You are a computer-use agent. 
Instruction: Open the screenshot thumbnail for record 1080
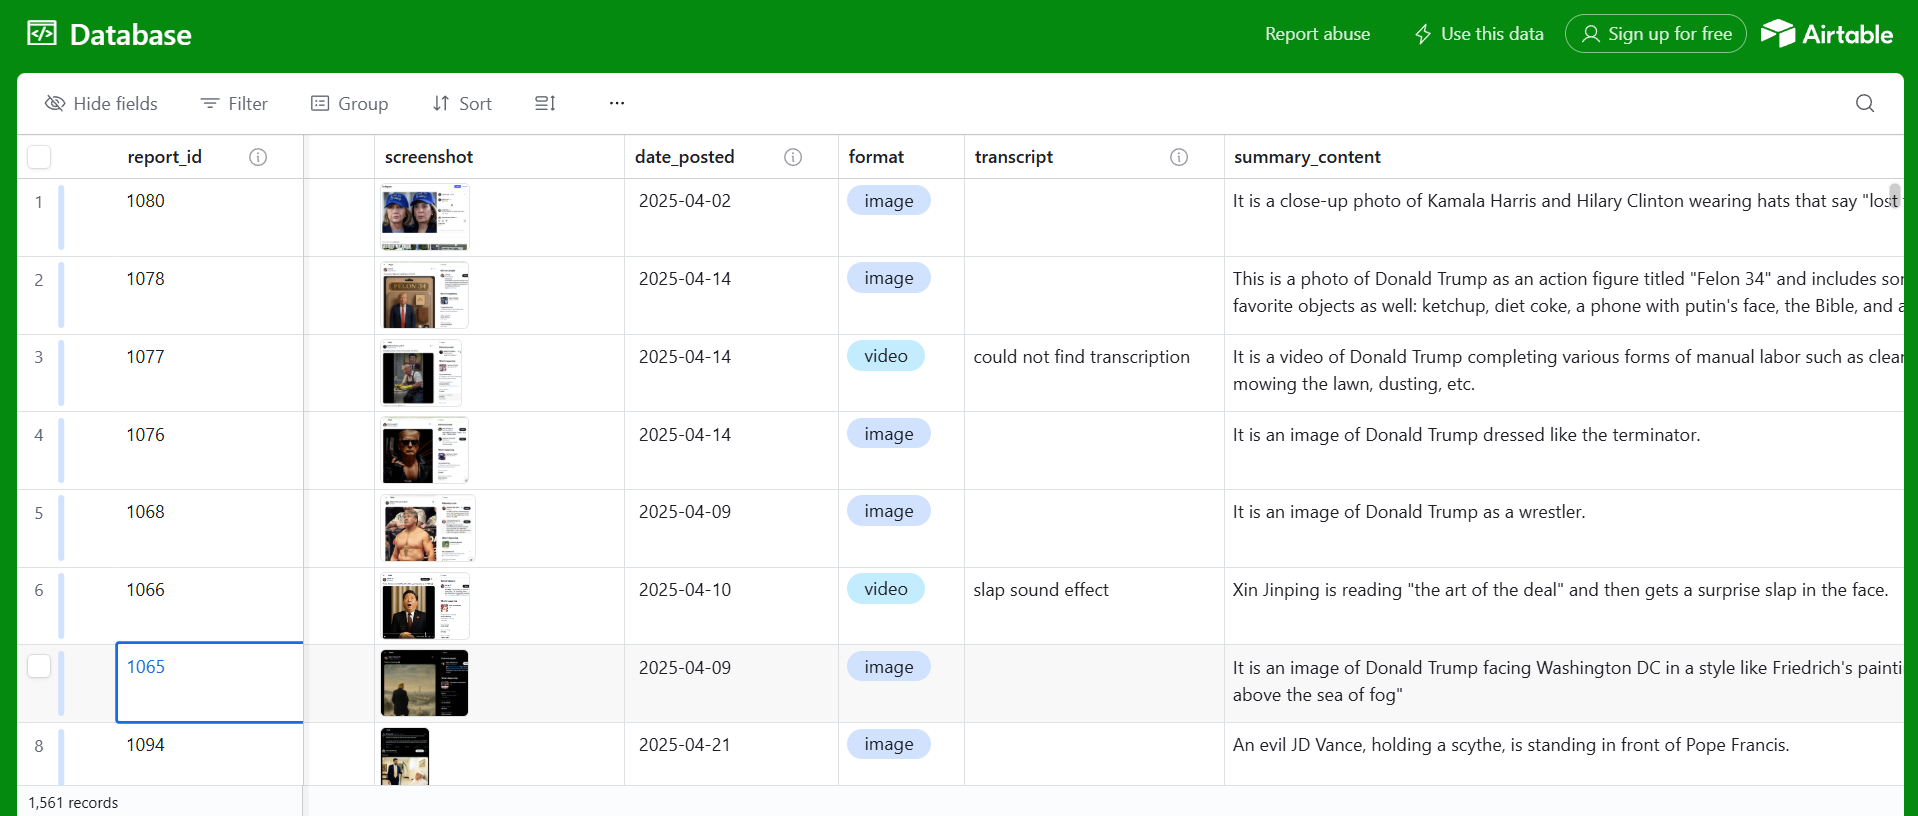[425, 217]
